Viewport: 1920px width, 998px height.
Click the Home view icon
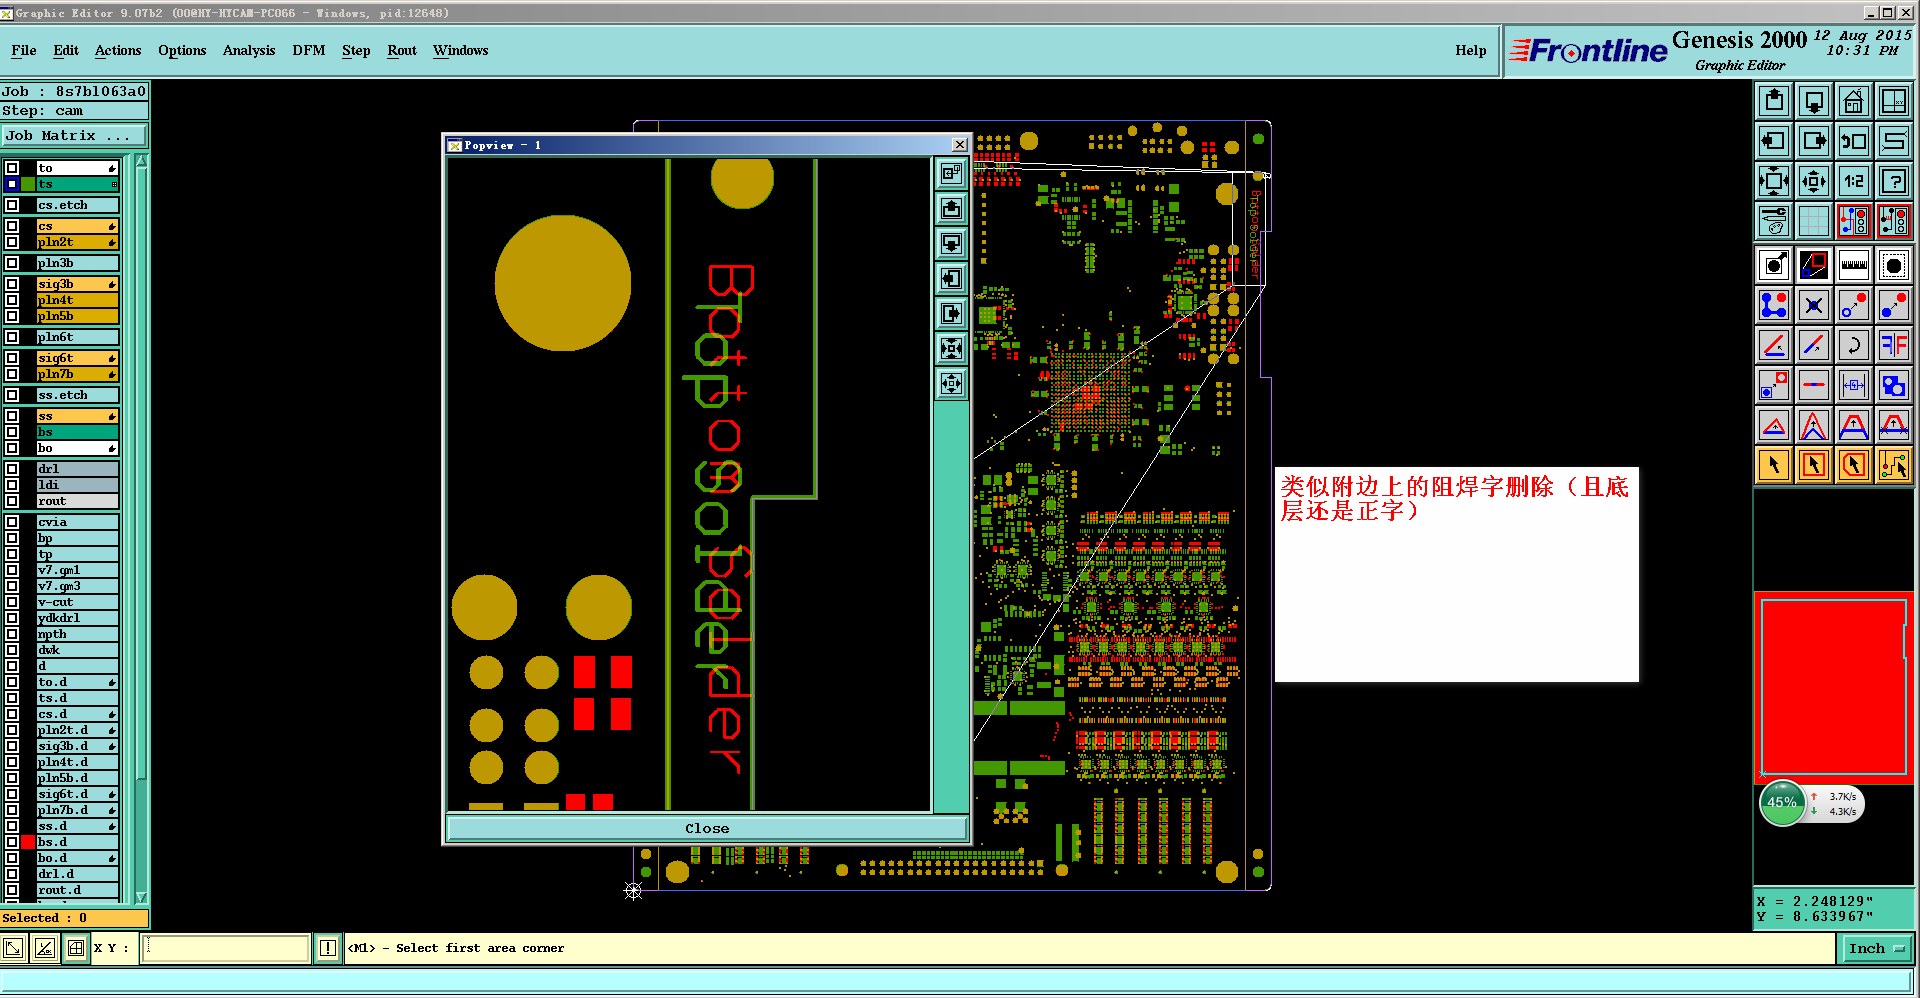point(1853,101)
